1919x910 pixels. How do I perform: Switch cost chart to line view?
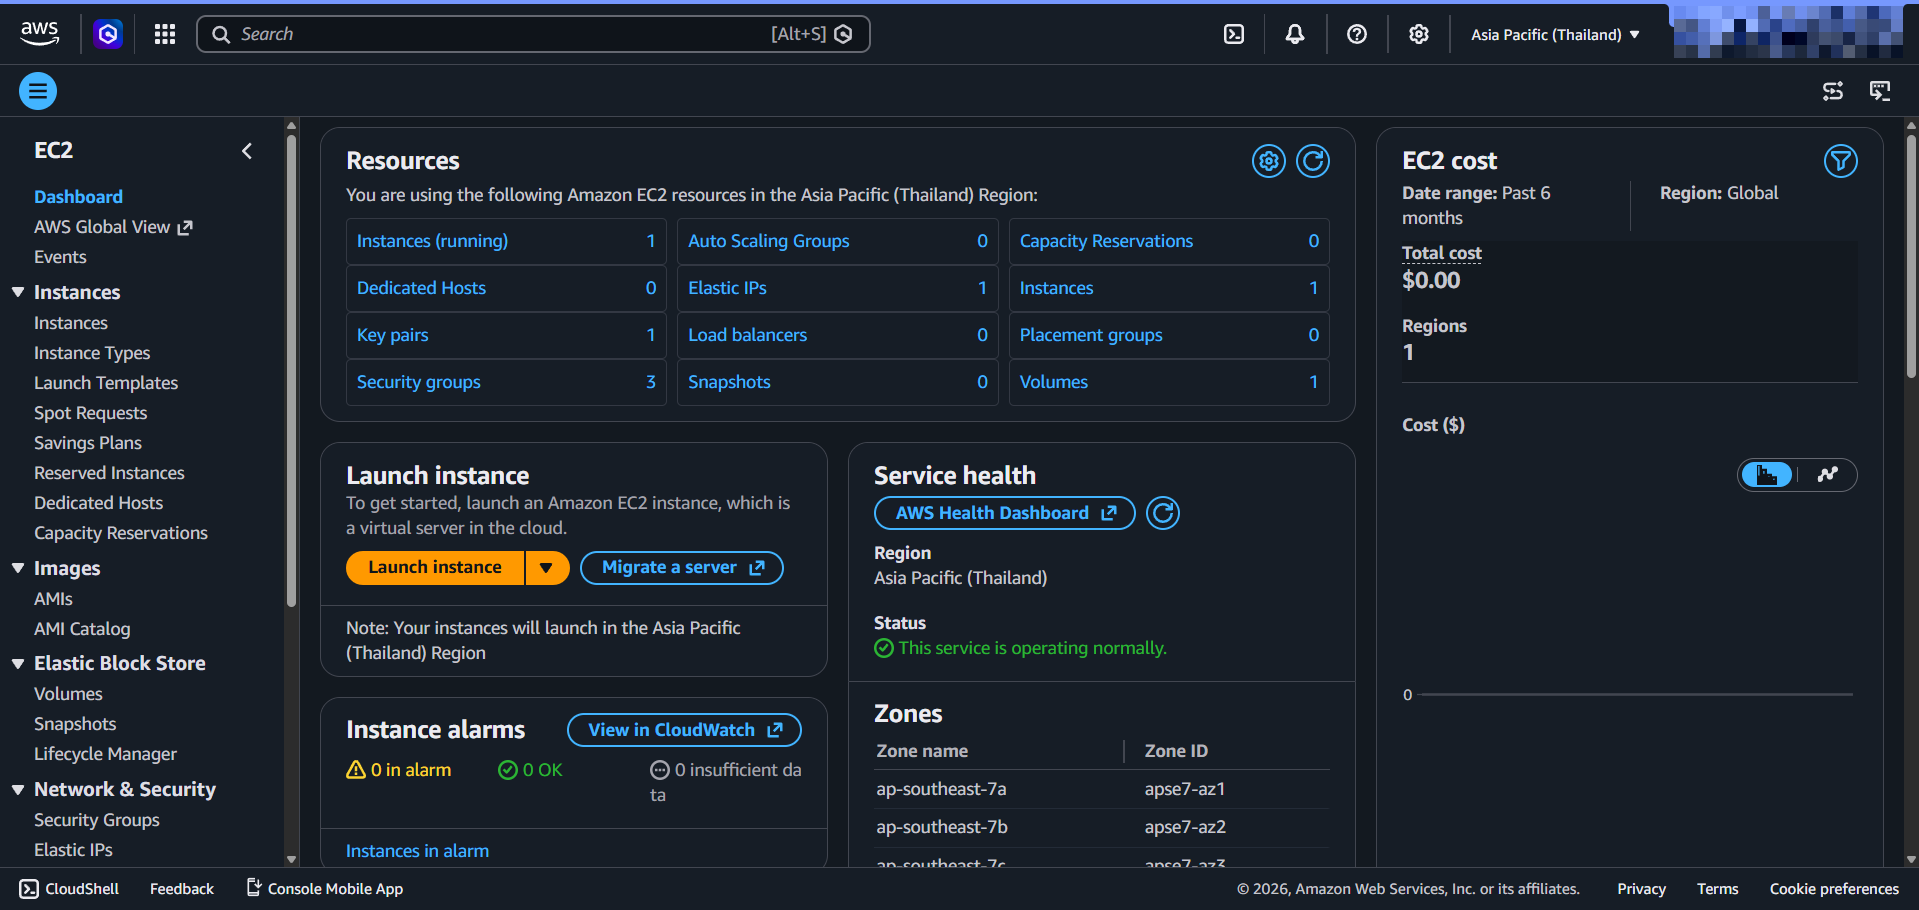[x=1828, y=475]
